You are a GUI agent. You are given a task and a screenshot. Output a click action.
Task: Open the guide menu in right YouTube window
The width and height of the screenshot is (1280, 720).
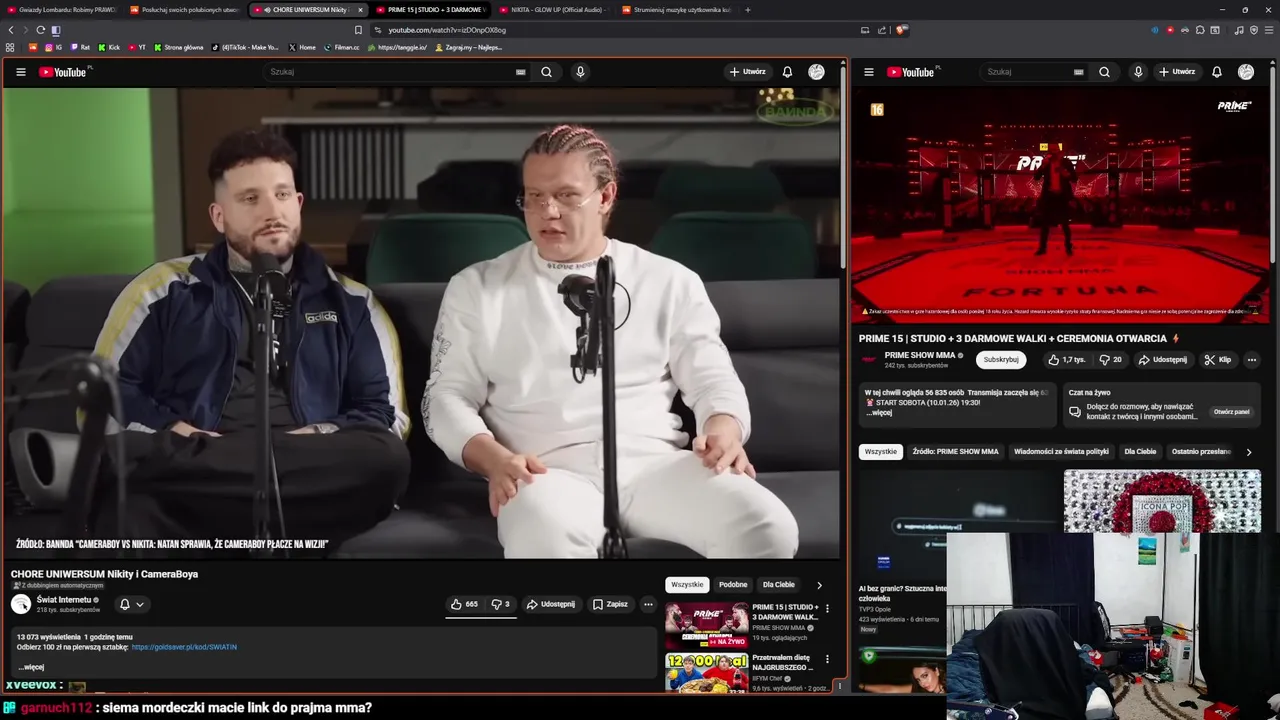pyautogui.click(x=869, y=72)
